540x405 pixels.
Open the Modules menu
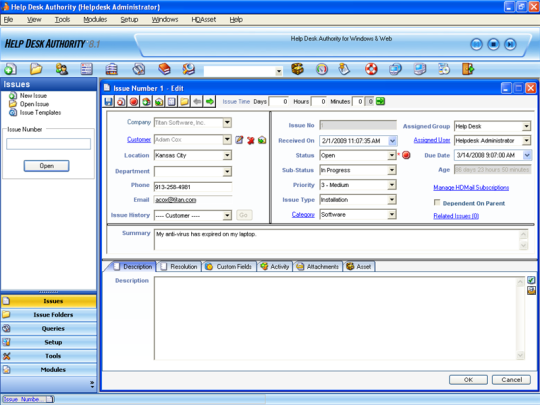(x=95, y=20)
